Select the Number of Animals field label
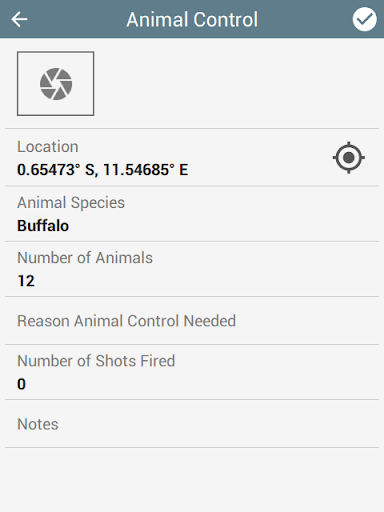Viewport: 384px width, 512px height. coord(85,258)
